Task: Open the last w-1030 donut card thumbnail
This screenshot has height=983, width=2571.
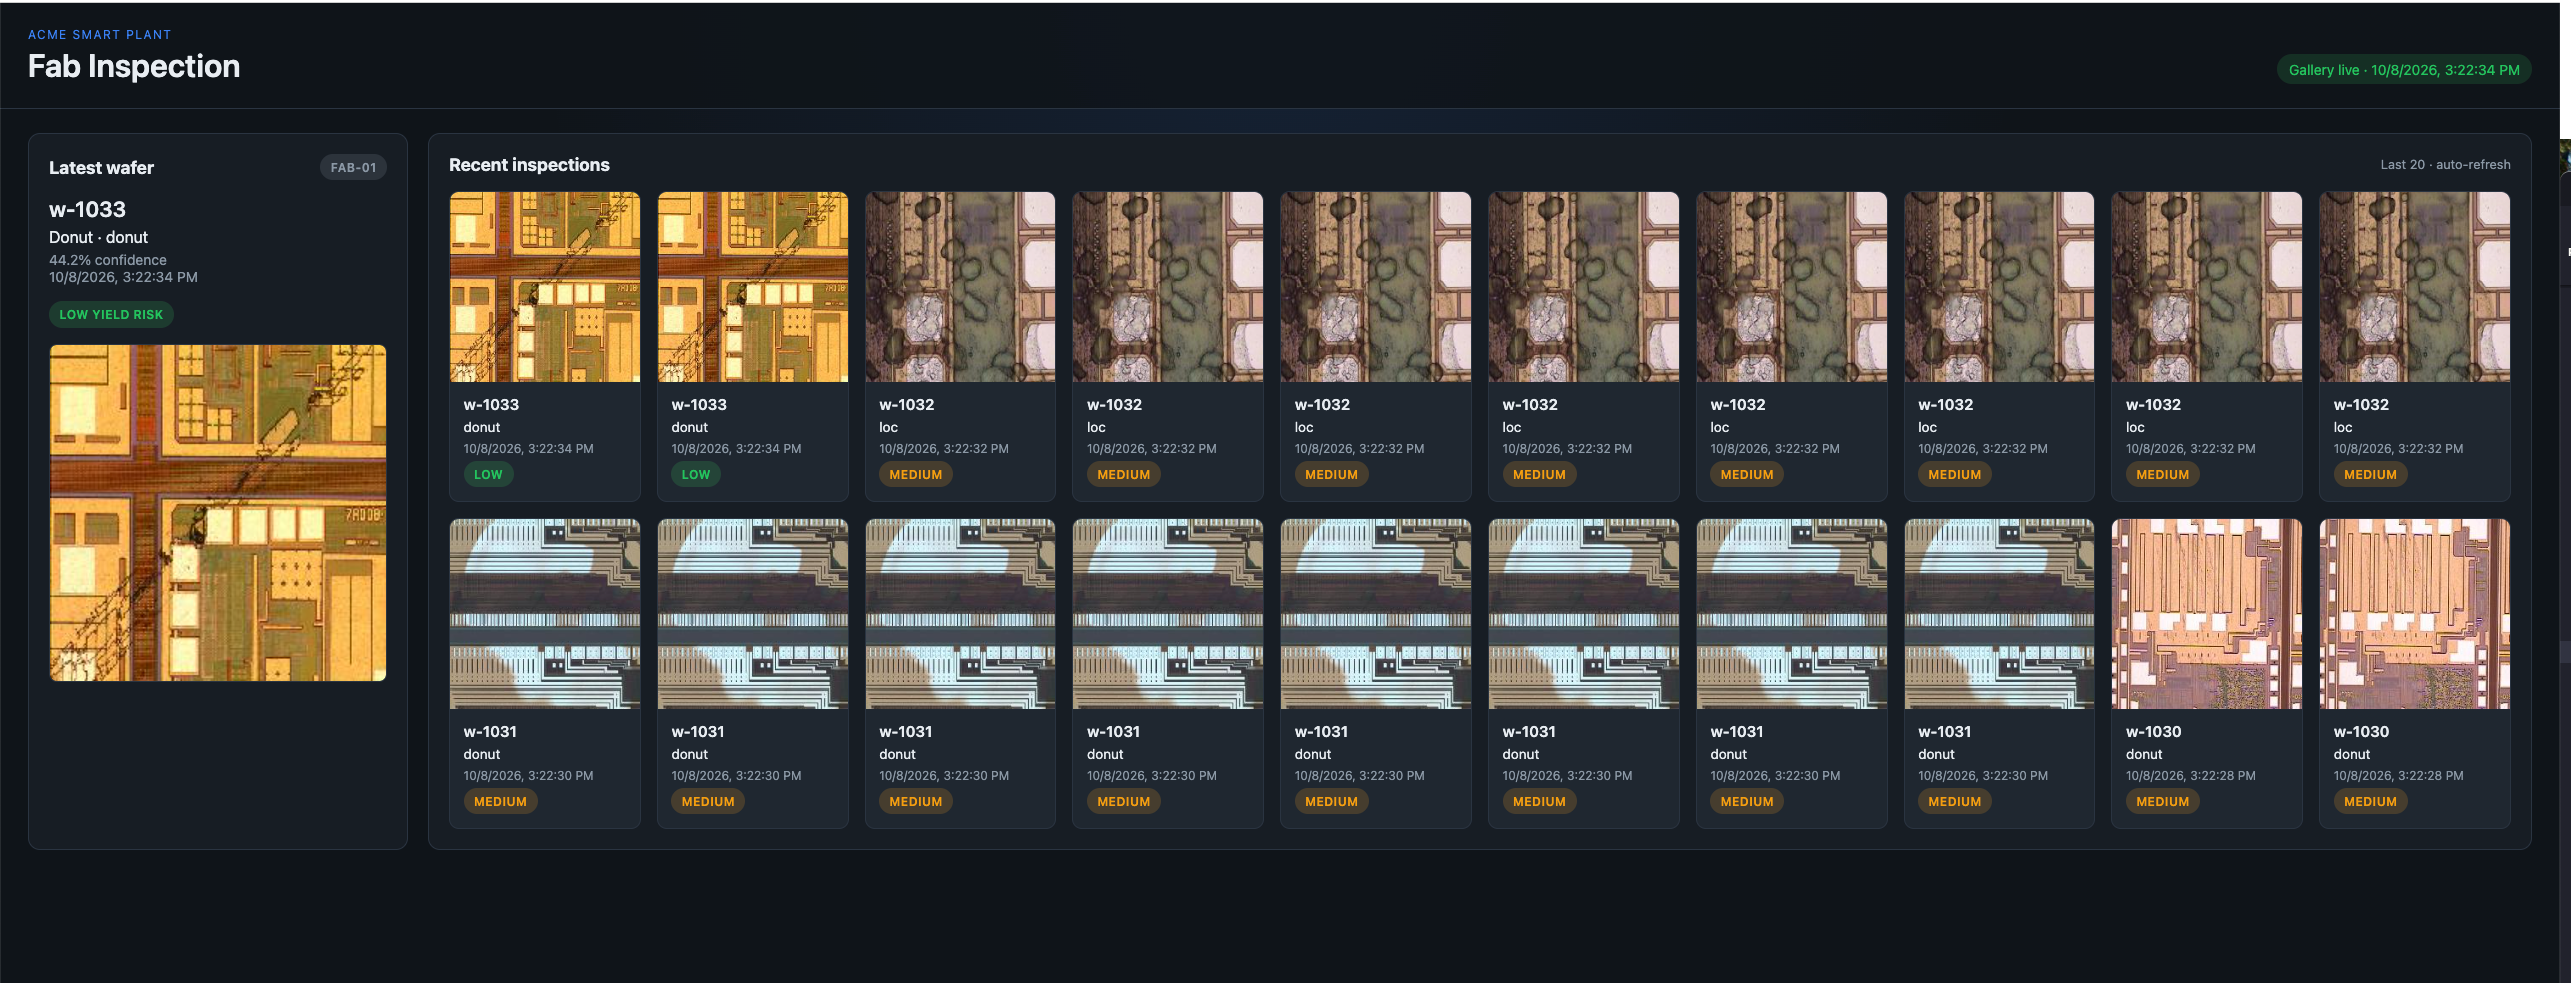Action: [x=2415, y=614]
